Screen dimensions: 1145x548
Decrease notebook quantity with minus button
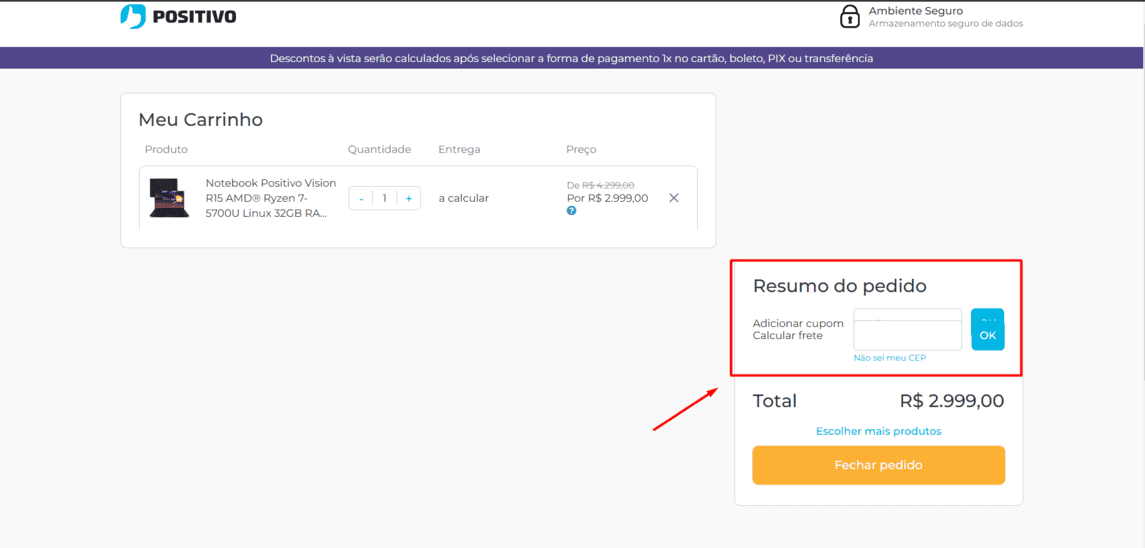click(x=361, y=198)
